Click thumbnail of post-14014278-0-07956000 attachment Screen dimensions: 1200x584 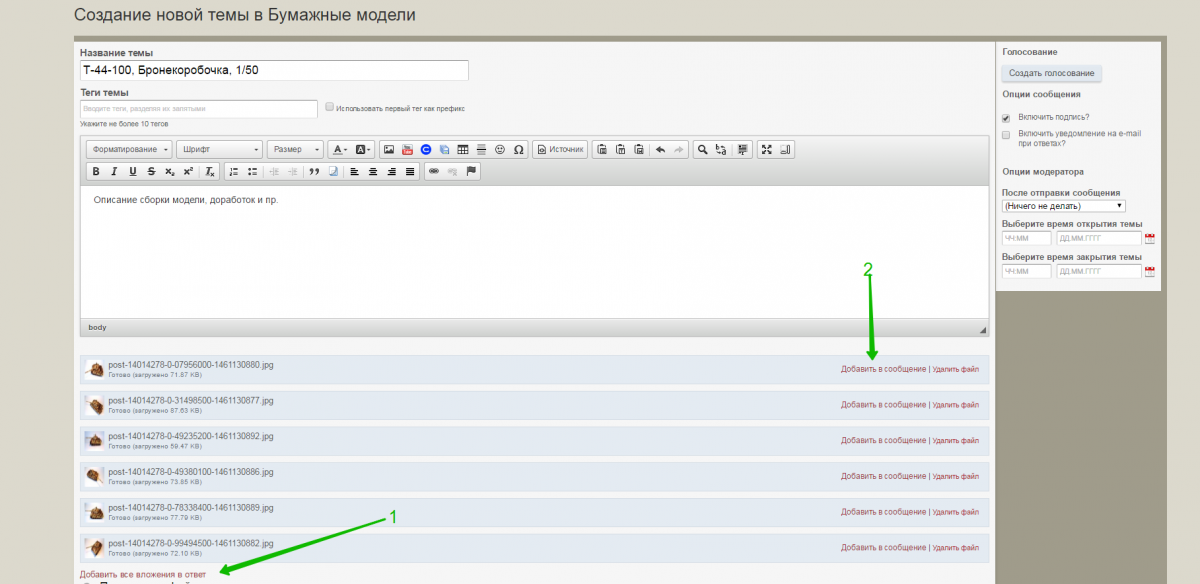point(95,369)
